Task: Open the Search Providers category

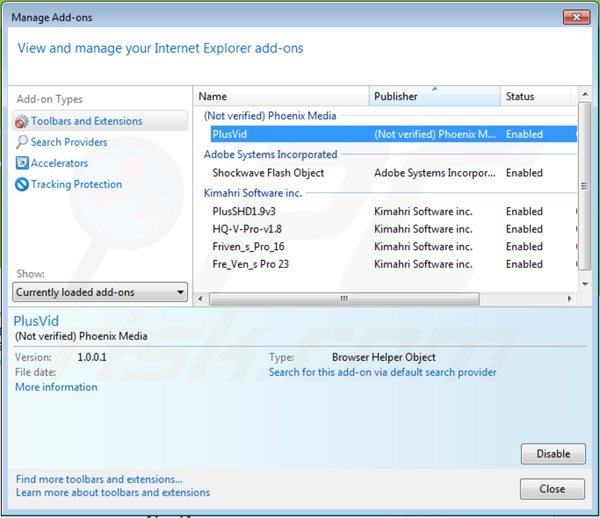Action: (x=69, y=142)
